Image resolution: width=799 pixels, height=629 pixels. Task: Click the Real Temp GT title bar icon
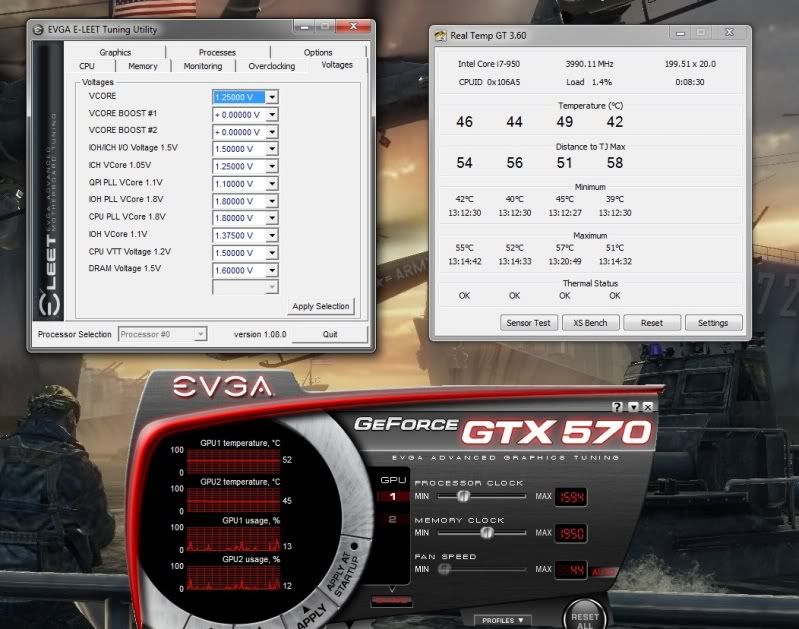point(440,36)
